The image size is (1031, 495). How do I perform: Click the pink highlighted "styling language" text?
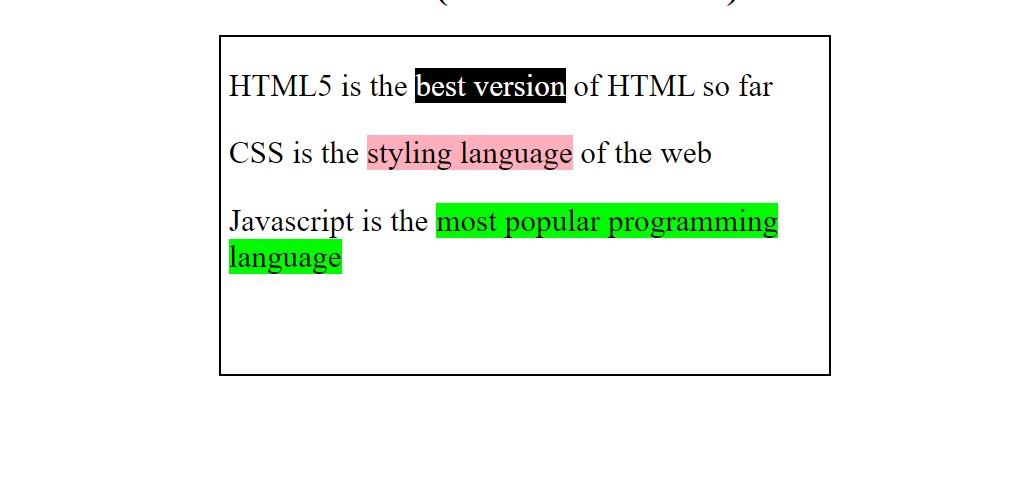point(469,153)
